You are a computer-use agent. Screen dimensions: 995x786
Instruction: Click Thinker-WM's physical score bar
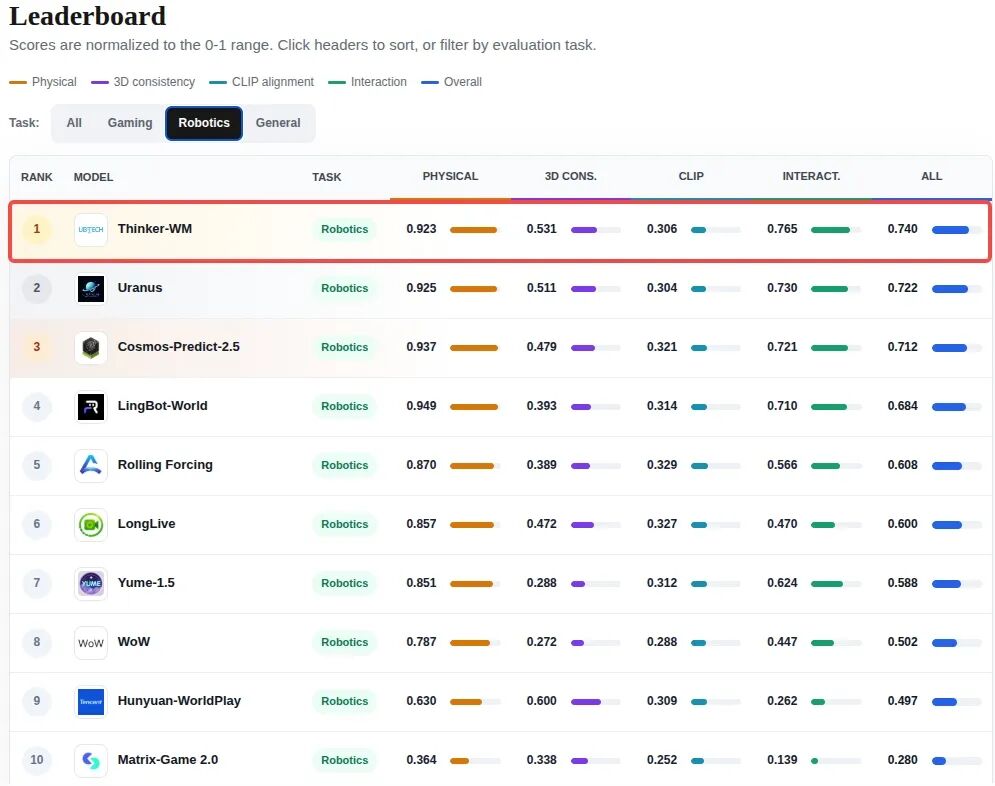[x=475, y=230]
